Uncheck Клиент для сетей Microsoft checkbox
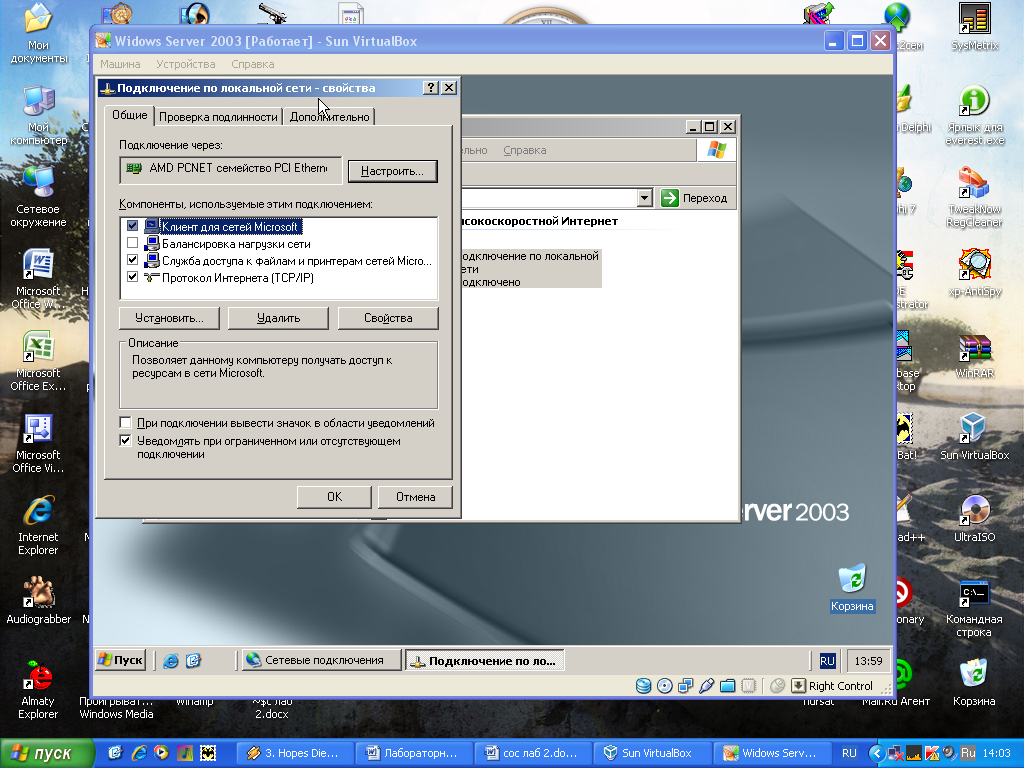Image resolution: width=1024 pixels, height=768 pixels. coord(133,226)
